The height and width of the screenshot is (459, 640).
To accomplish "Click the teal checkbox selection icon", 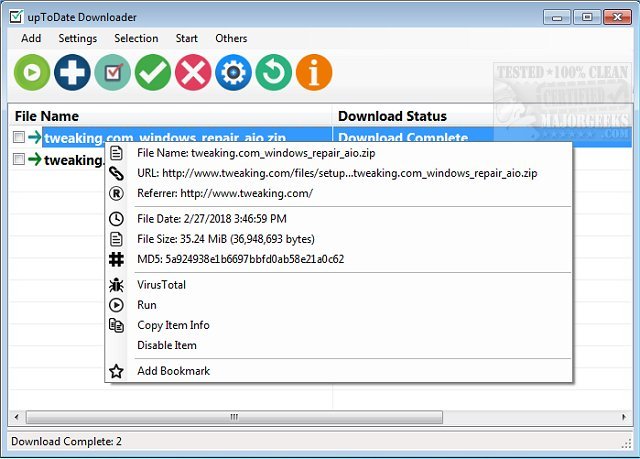I will click(113, 73).
